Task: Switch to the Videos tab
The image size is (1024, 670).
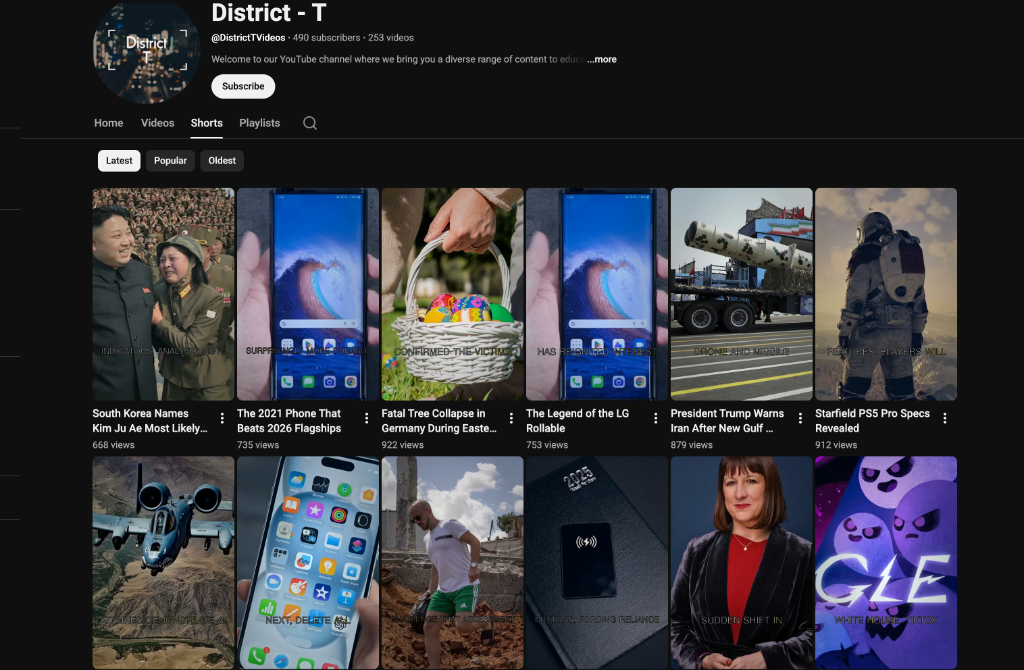Action: click(157, 122)
